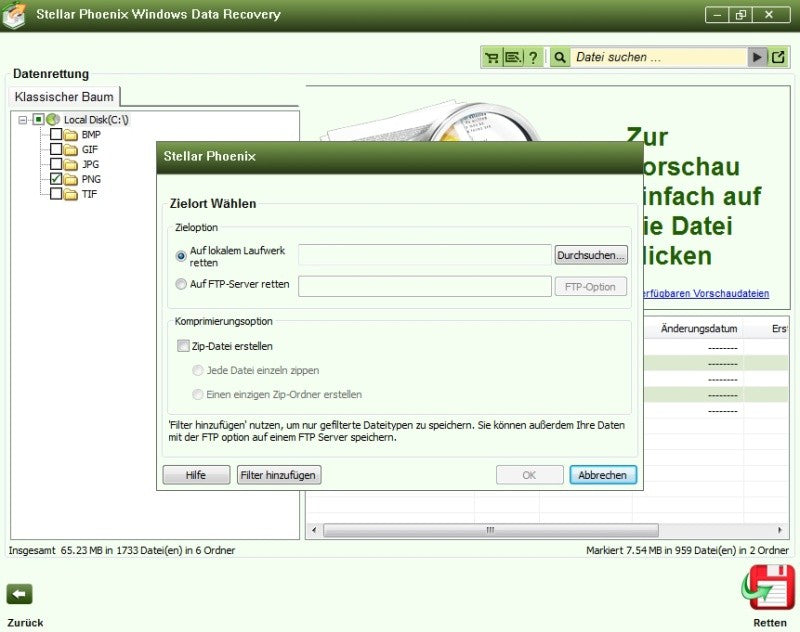Start file search with play arrow
This screenshot has width=800, height=632.
[x=757, y=58]
